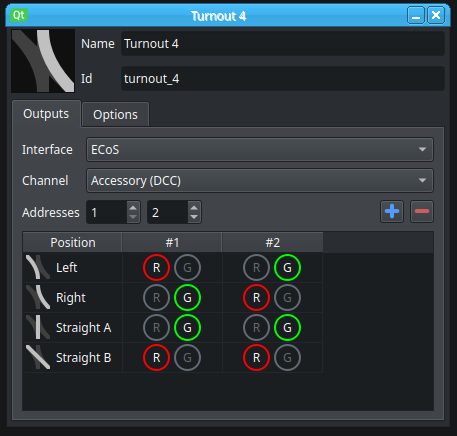The width and height of the screenshot is (457, 436).
Task: Toggle R for output #2 in Left row
Action: pyautogui.click(x=256, y=267)
